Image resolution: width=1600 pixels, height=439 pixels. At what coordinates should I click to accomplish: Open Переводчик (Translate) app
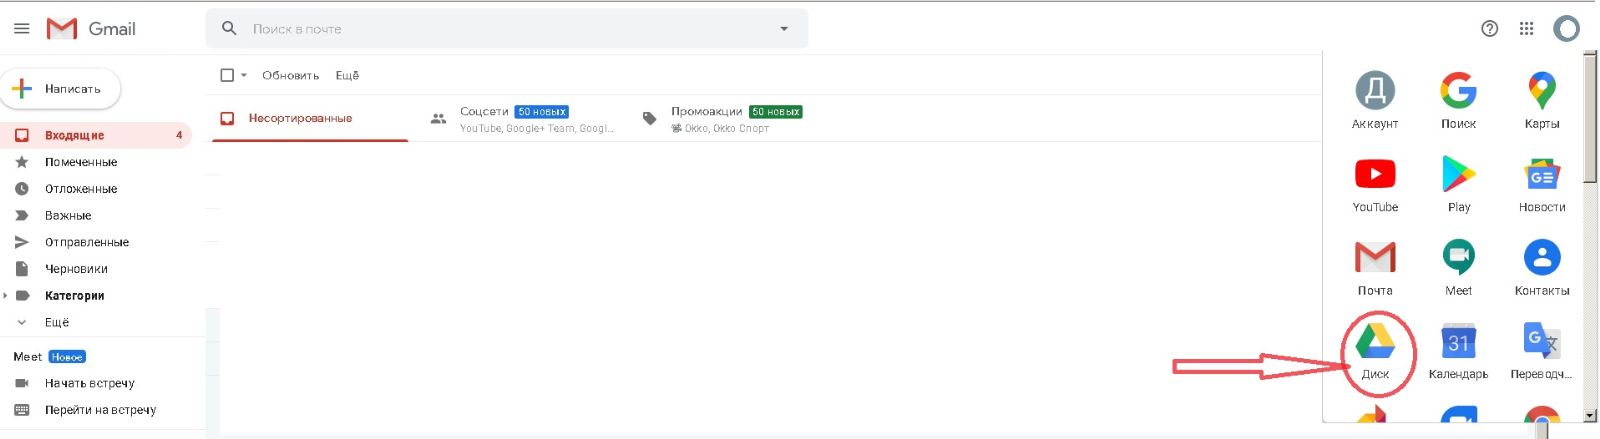click(x=1541, y=350)
